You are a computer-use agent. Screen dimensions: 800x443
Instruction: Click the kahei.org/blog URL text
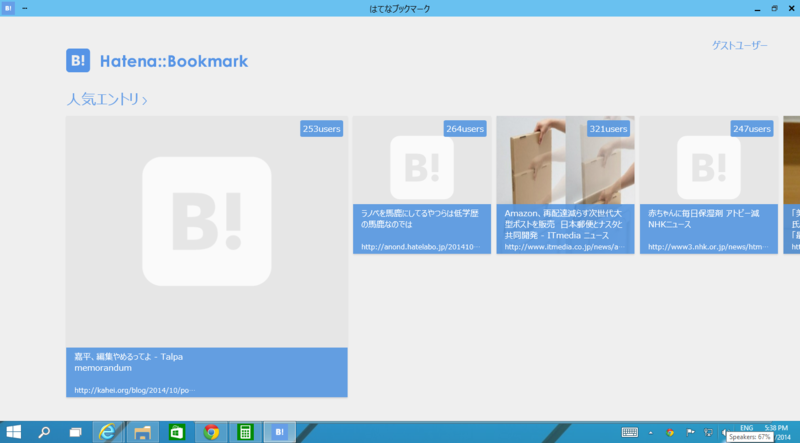135,390
